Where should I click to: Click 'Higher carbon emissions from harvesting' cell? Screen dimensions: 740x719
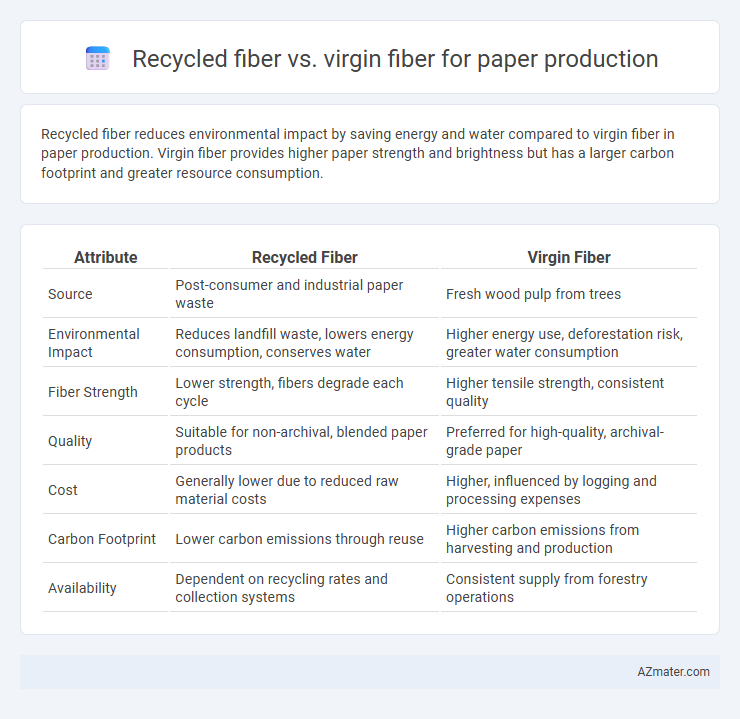[569, 539]
